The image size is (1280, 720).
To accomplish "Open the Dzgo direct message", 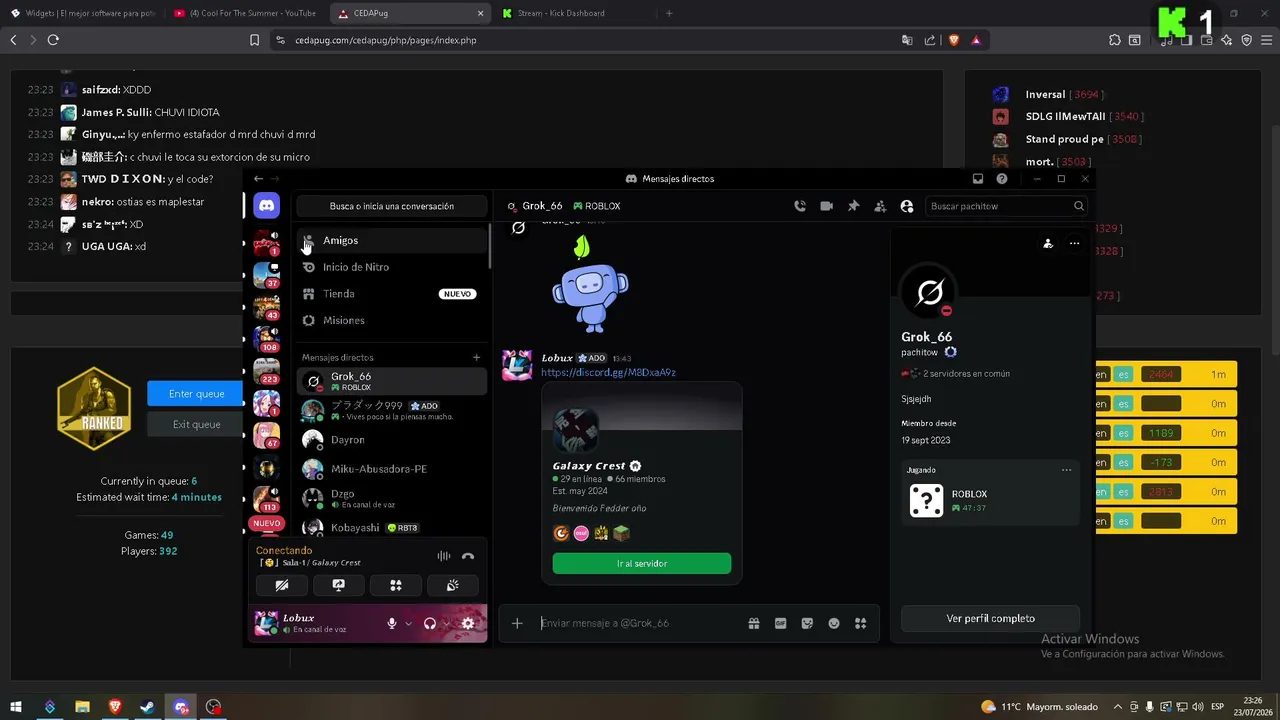I will (x=392, y=498).
